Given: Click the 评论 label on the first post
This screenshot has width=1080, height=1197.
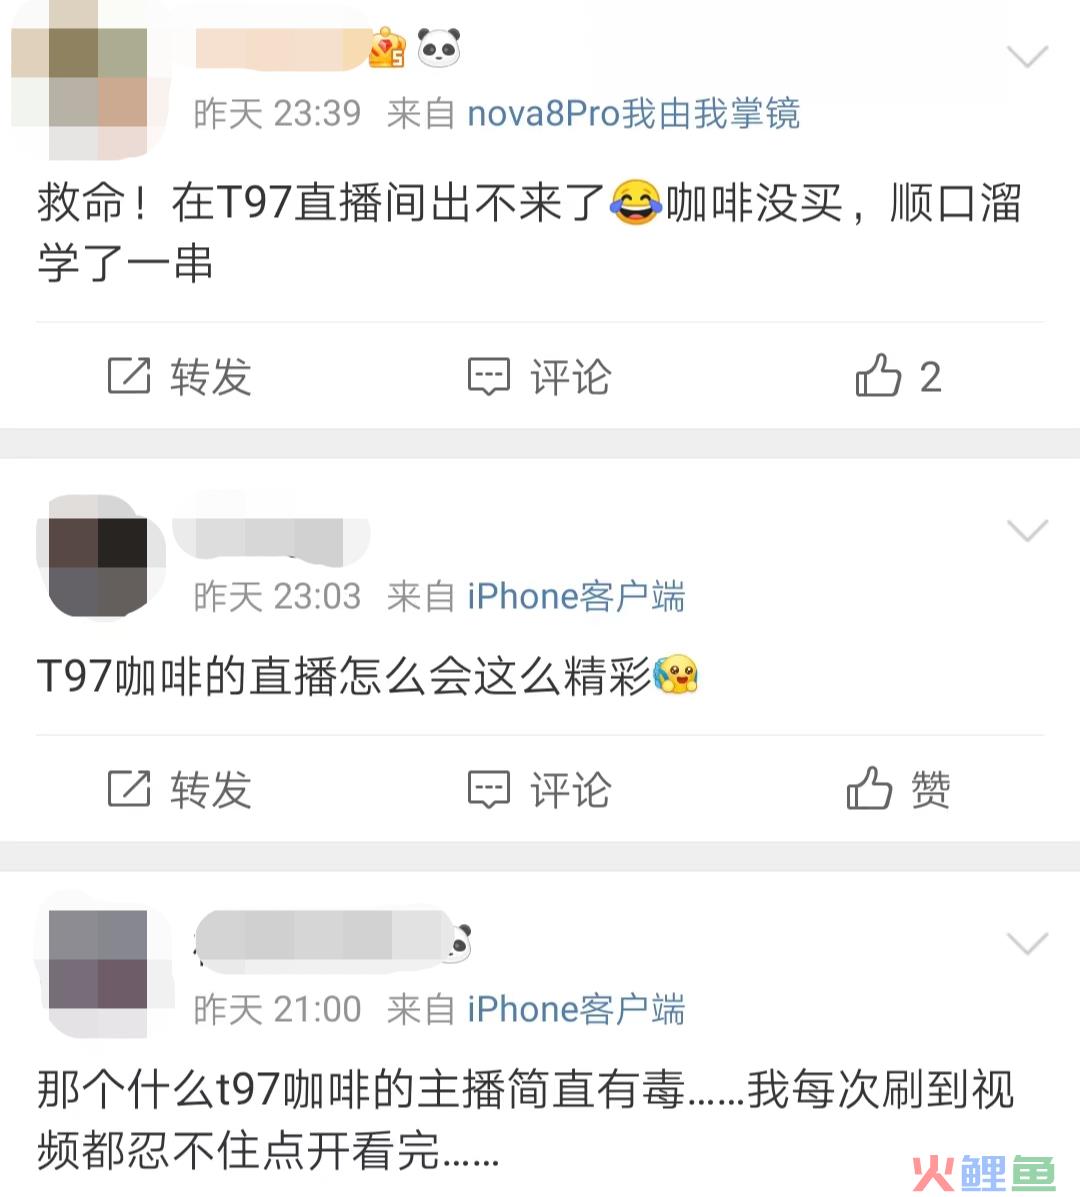Looking at the screenshot, I should [x=571, y=376].
